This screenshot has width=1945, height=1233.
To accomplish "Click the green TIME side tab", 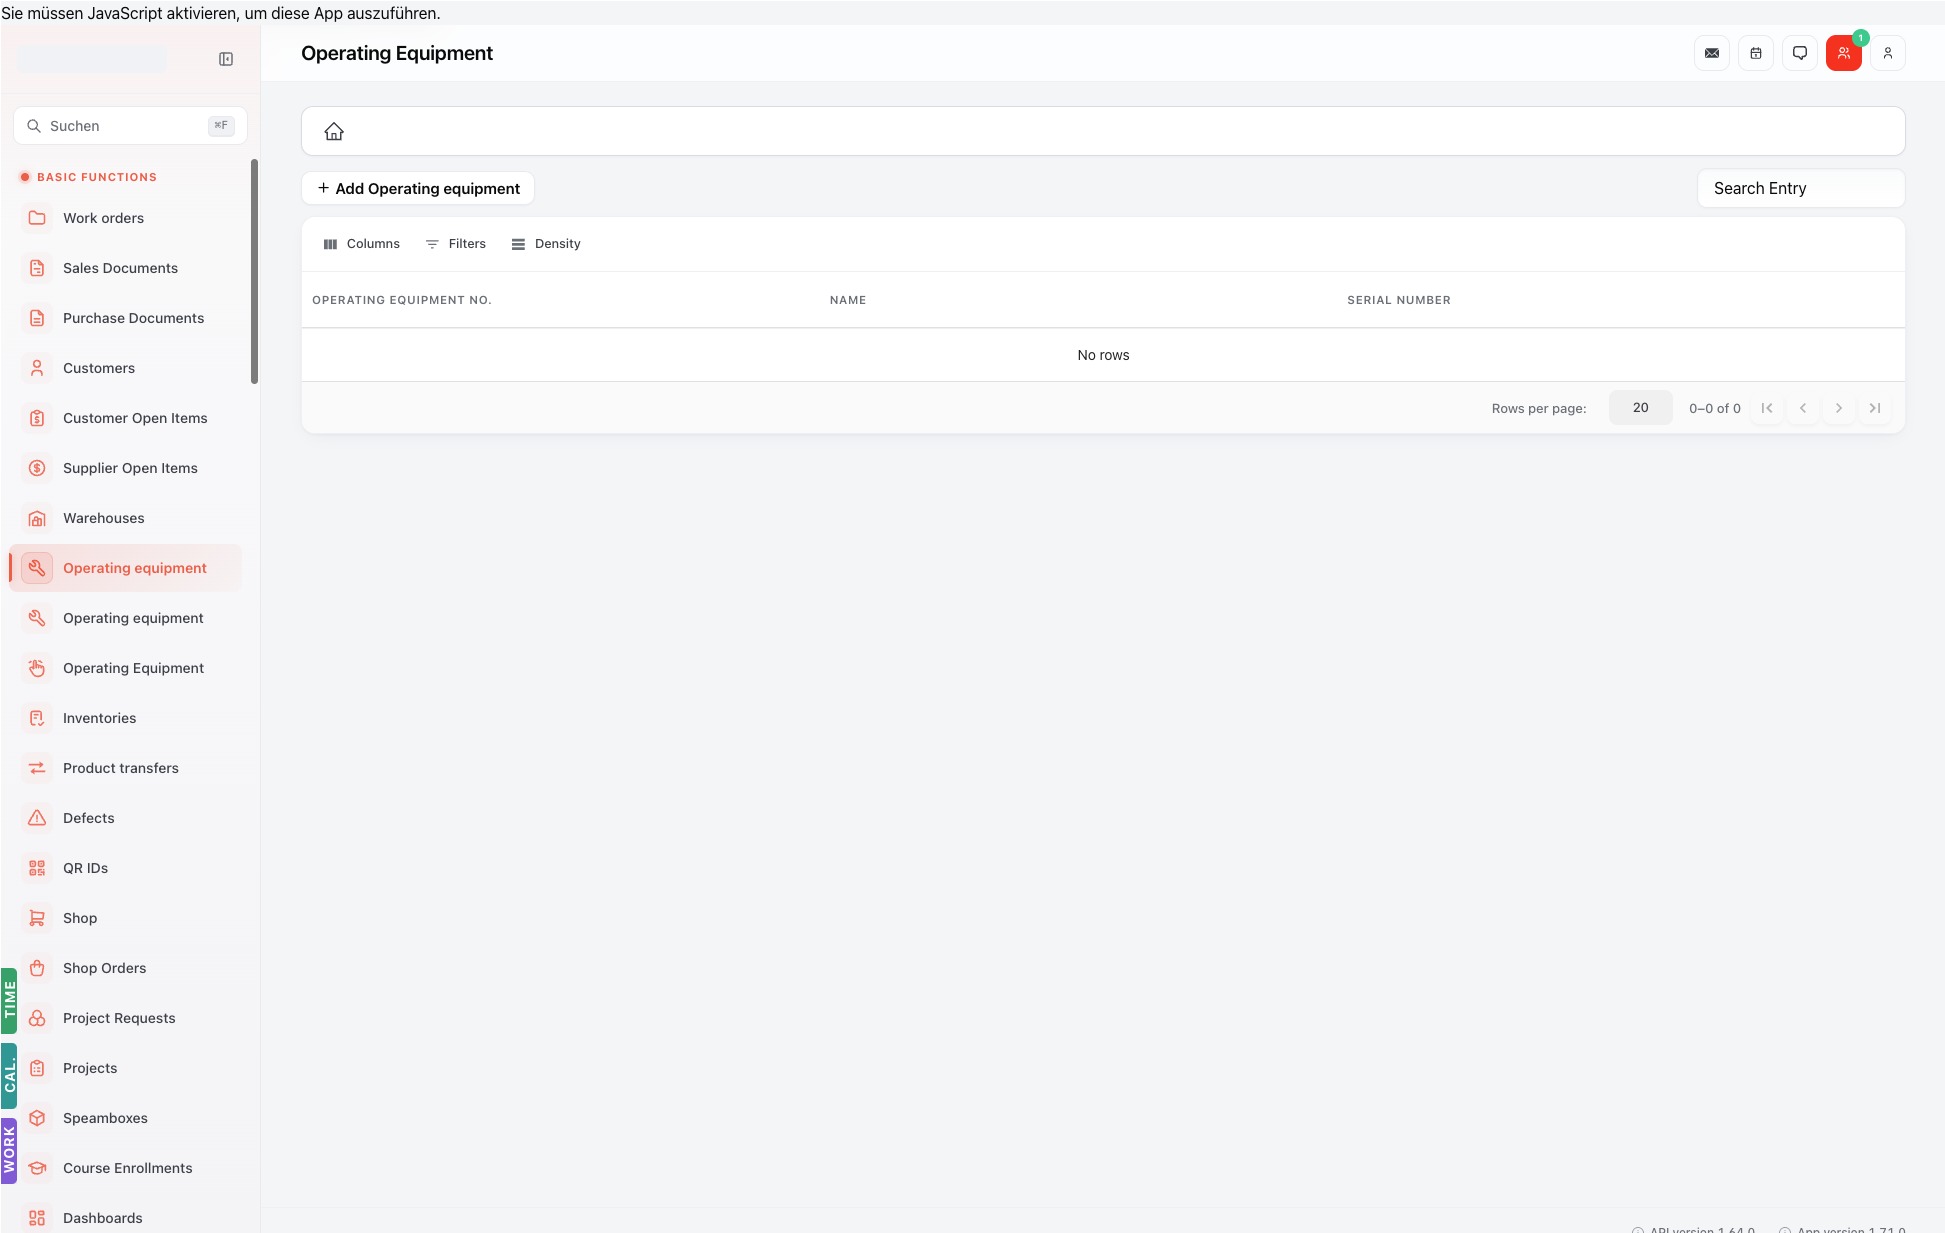I will [x=9, y=1000].
